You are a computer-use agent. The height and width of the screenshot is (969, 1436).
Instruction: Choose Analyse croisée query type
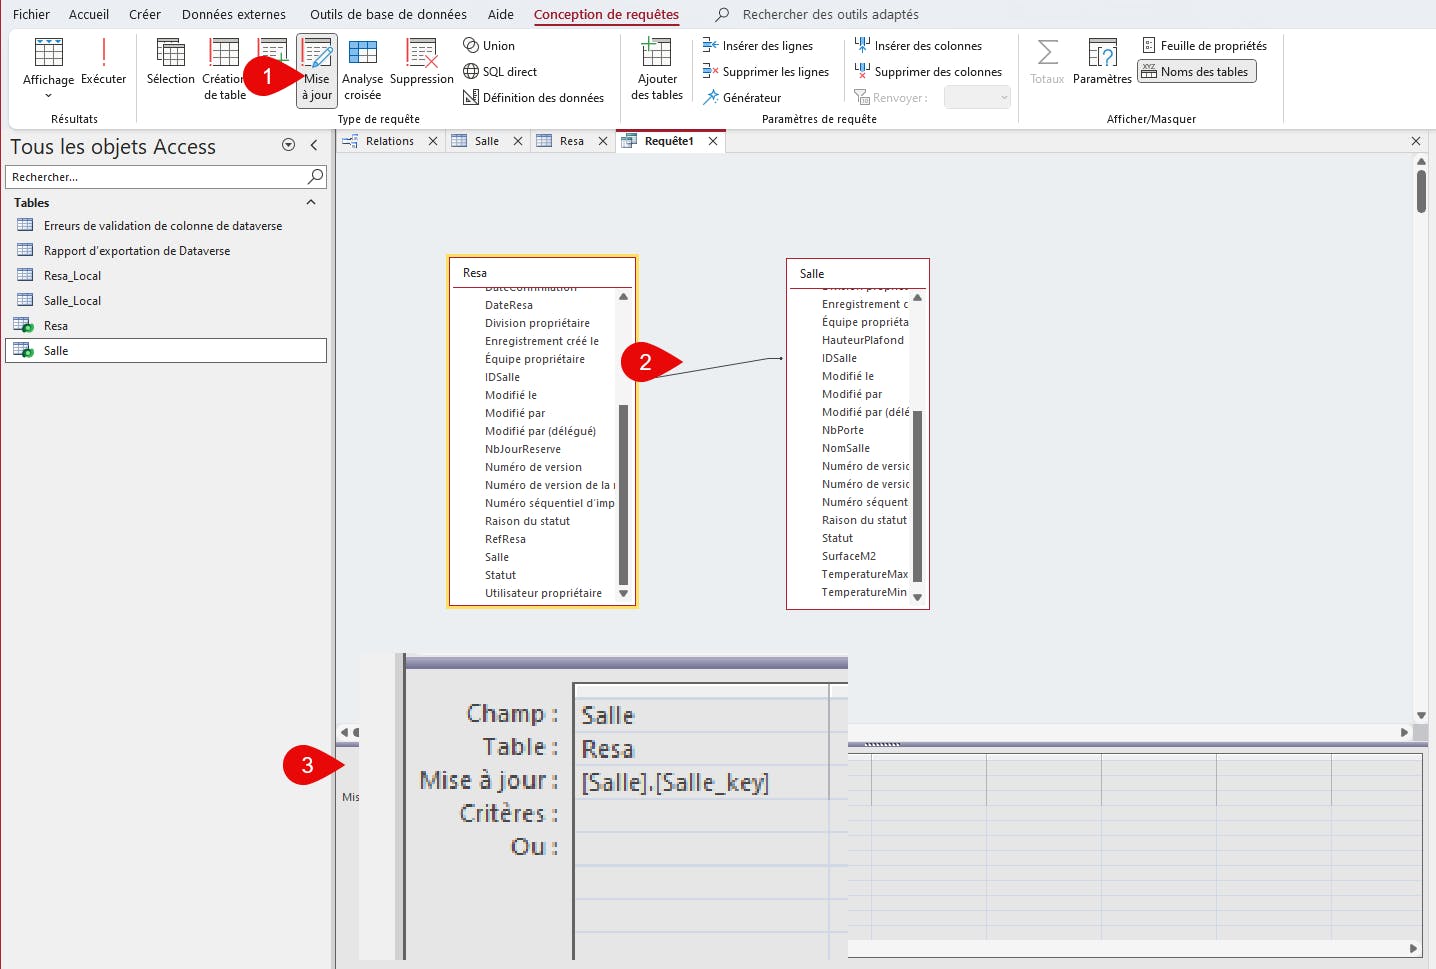click(x=362, y=69)
